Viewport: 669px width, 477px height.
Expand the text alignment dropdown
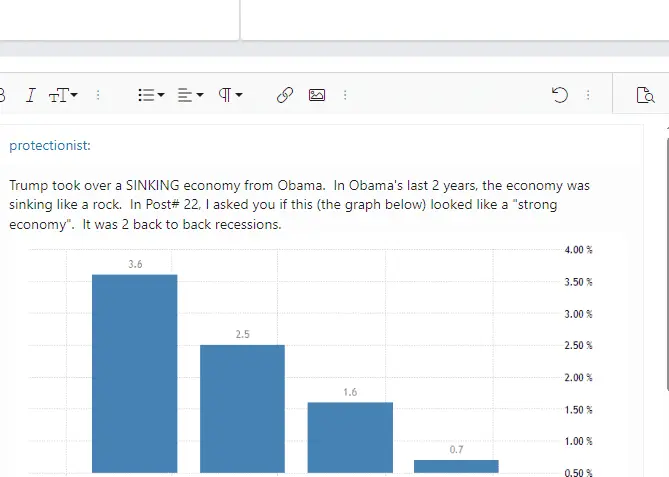[x=190, y=95]
